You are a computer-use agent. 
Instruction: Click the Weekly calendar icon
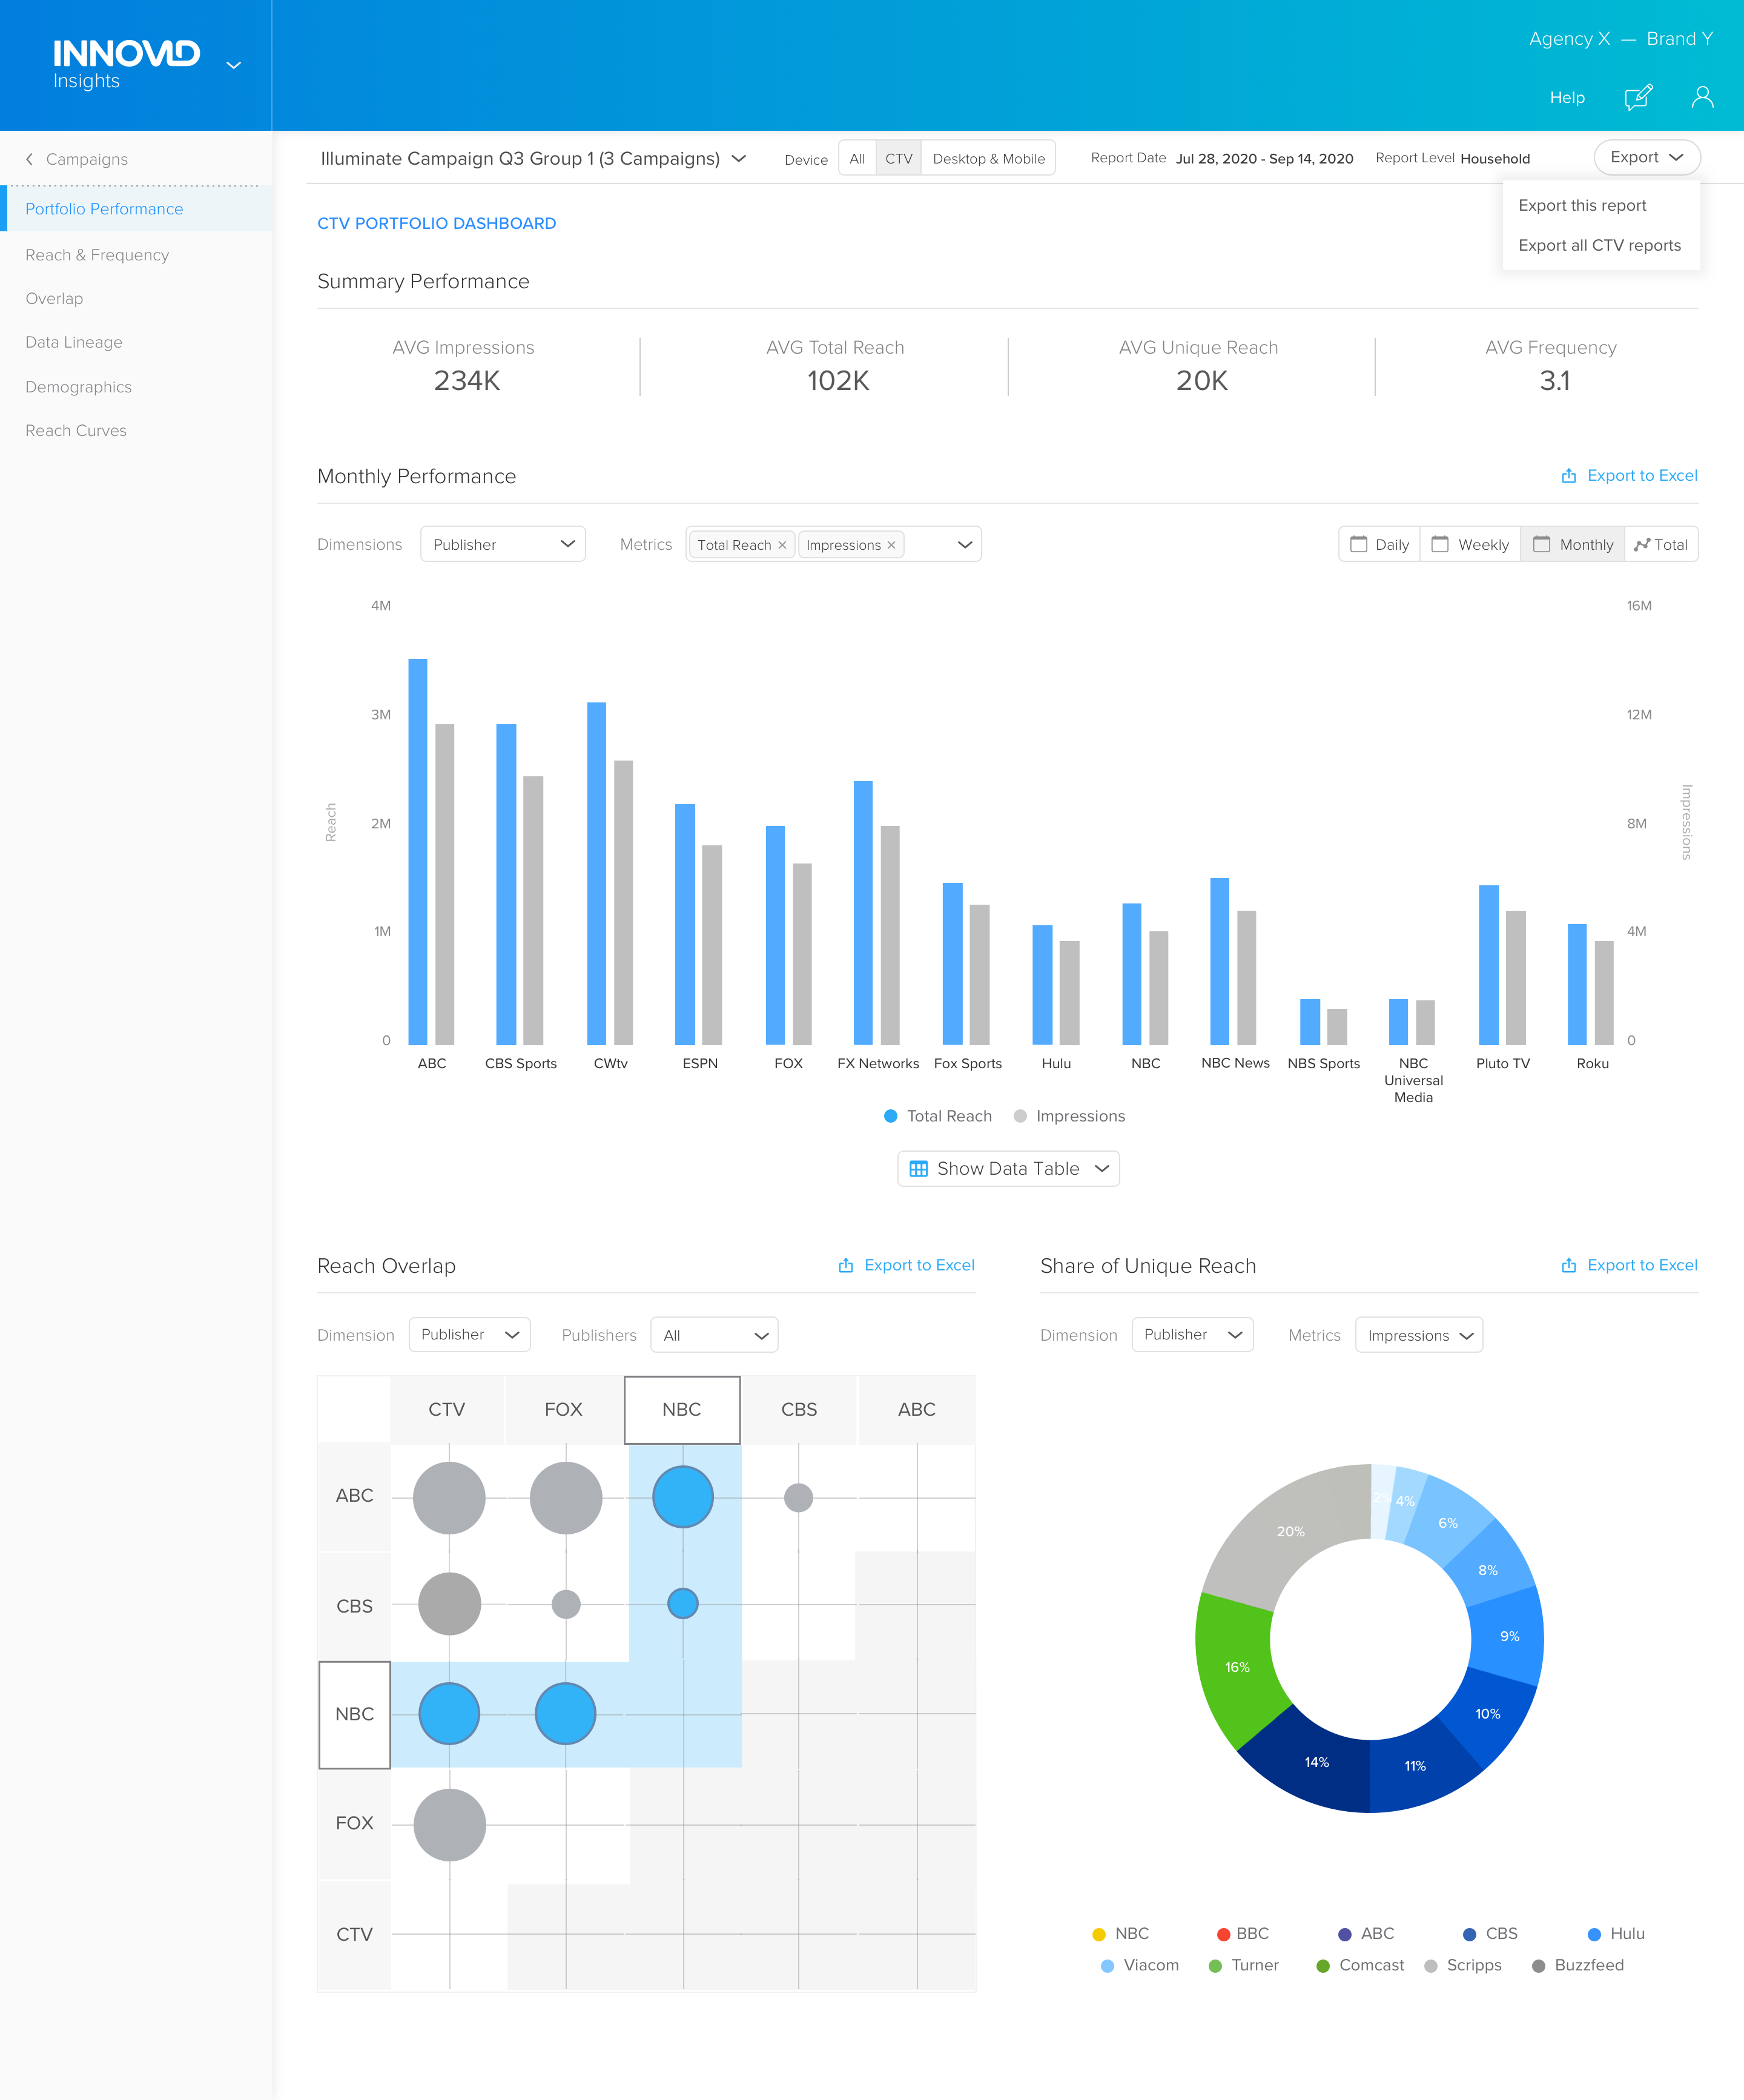(1440, 544)
